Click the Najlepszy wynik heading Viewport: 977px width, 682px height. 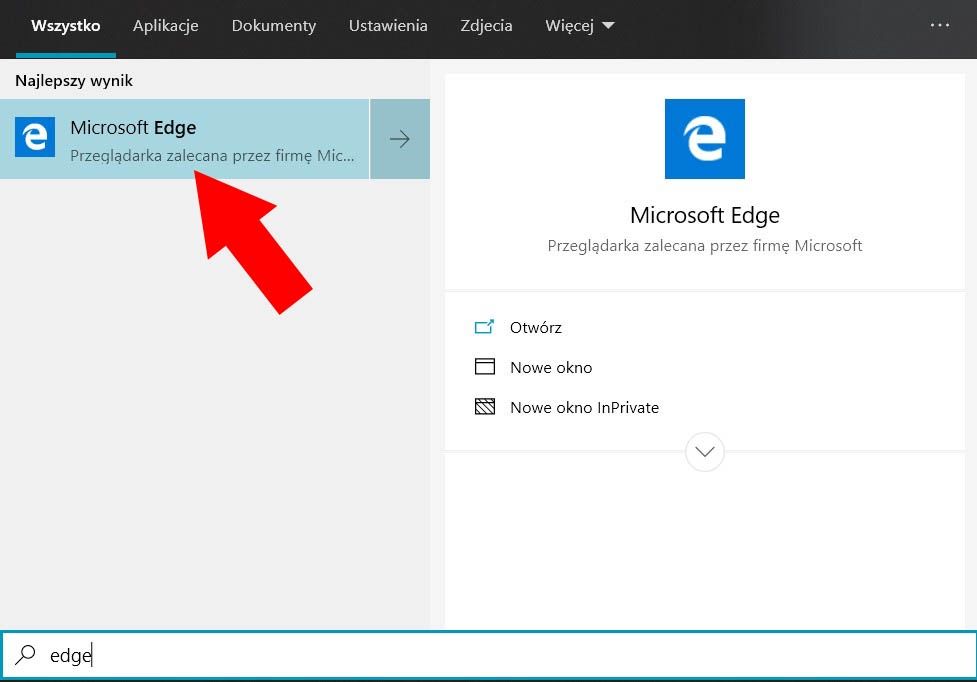(74, 81)
